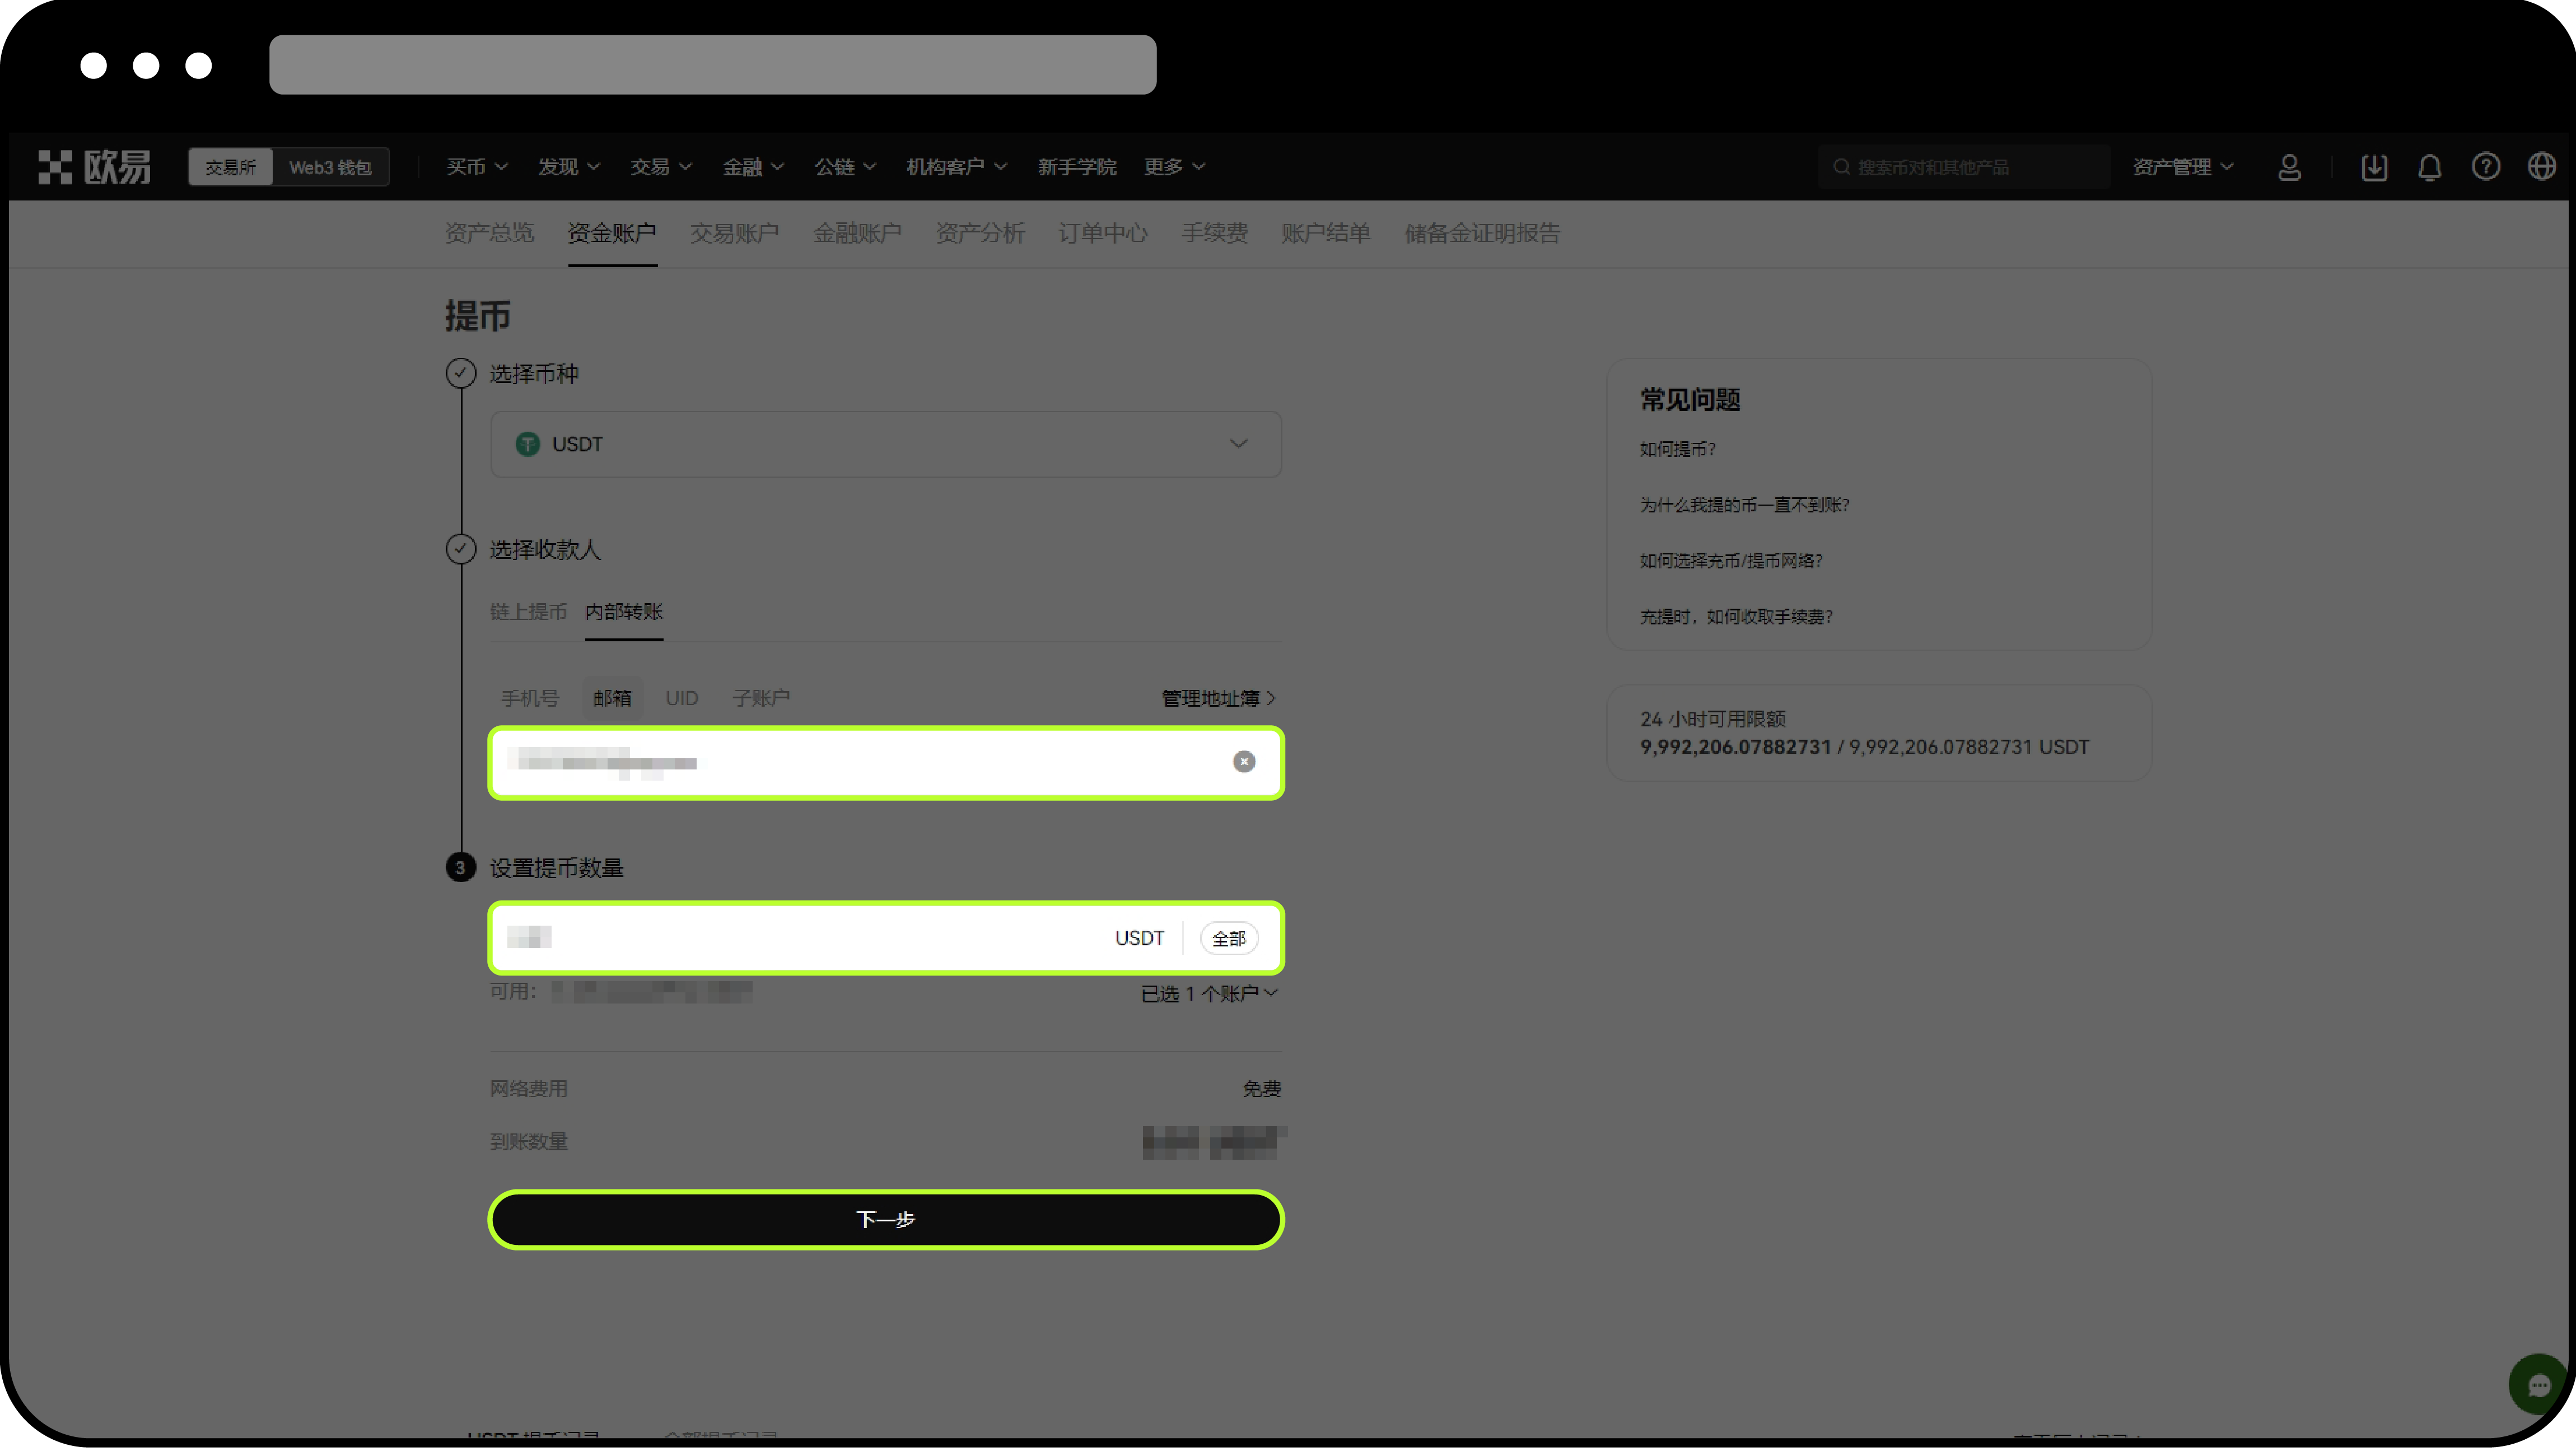
Task: Choose UID recipient type
Action: [682, 698]
